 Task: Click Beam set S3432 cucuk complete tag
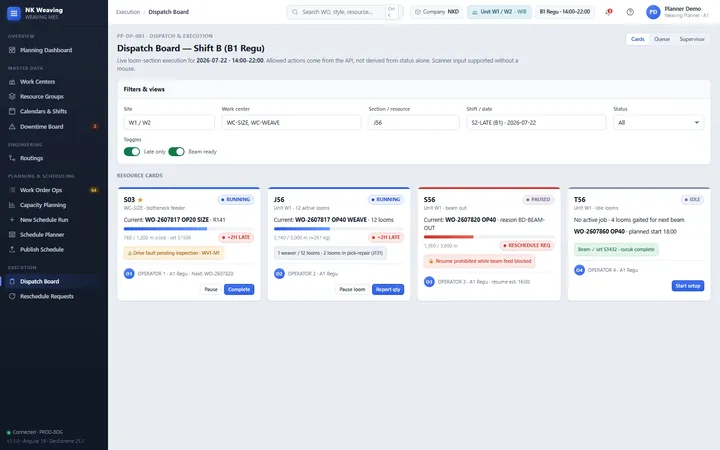point(616,249)
